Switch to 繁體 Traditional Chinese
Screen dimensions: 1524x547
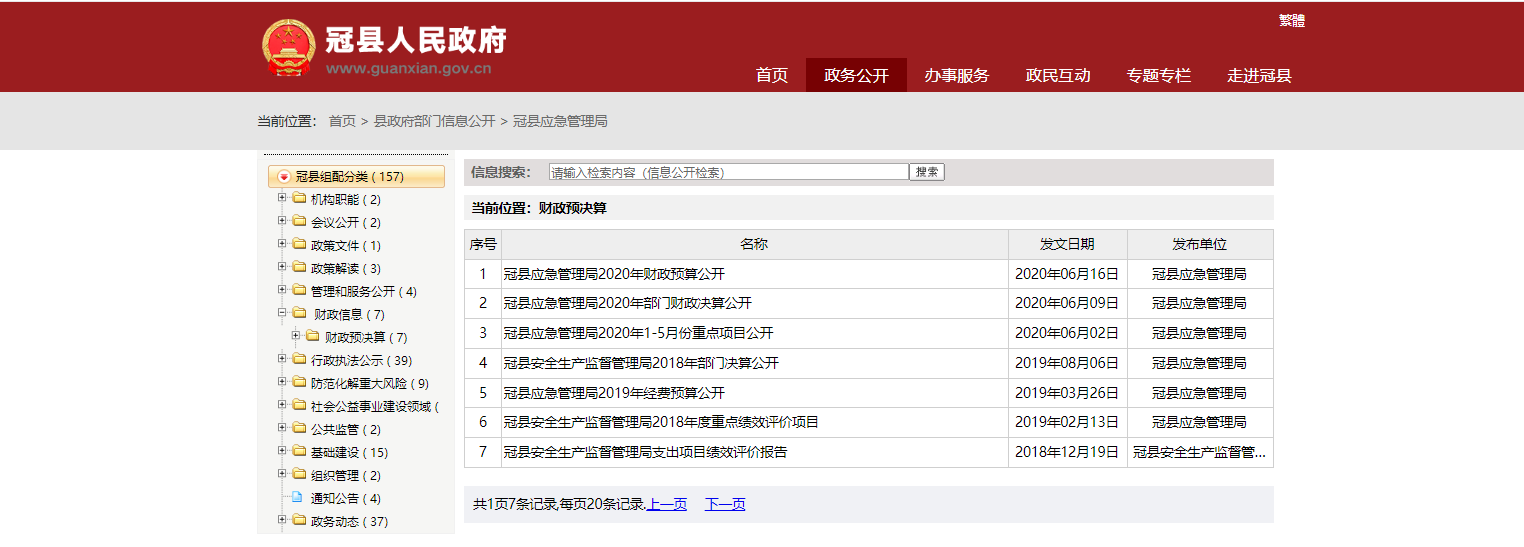click(1292, 20)
